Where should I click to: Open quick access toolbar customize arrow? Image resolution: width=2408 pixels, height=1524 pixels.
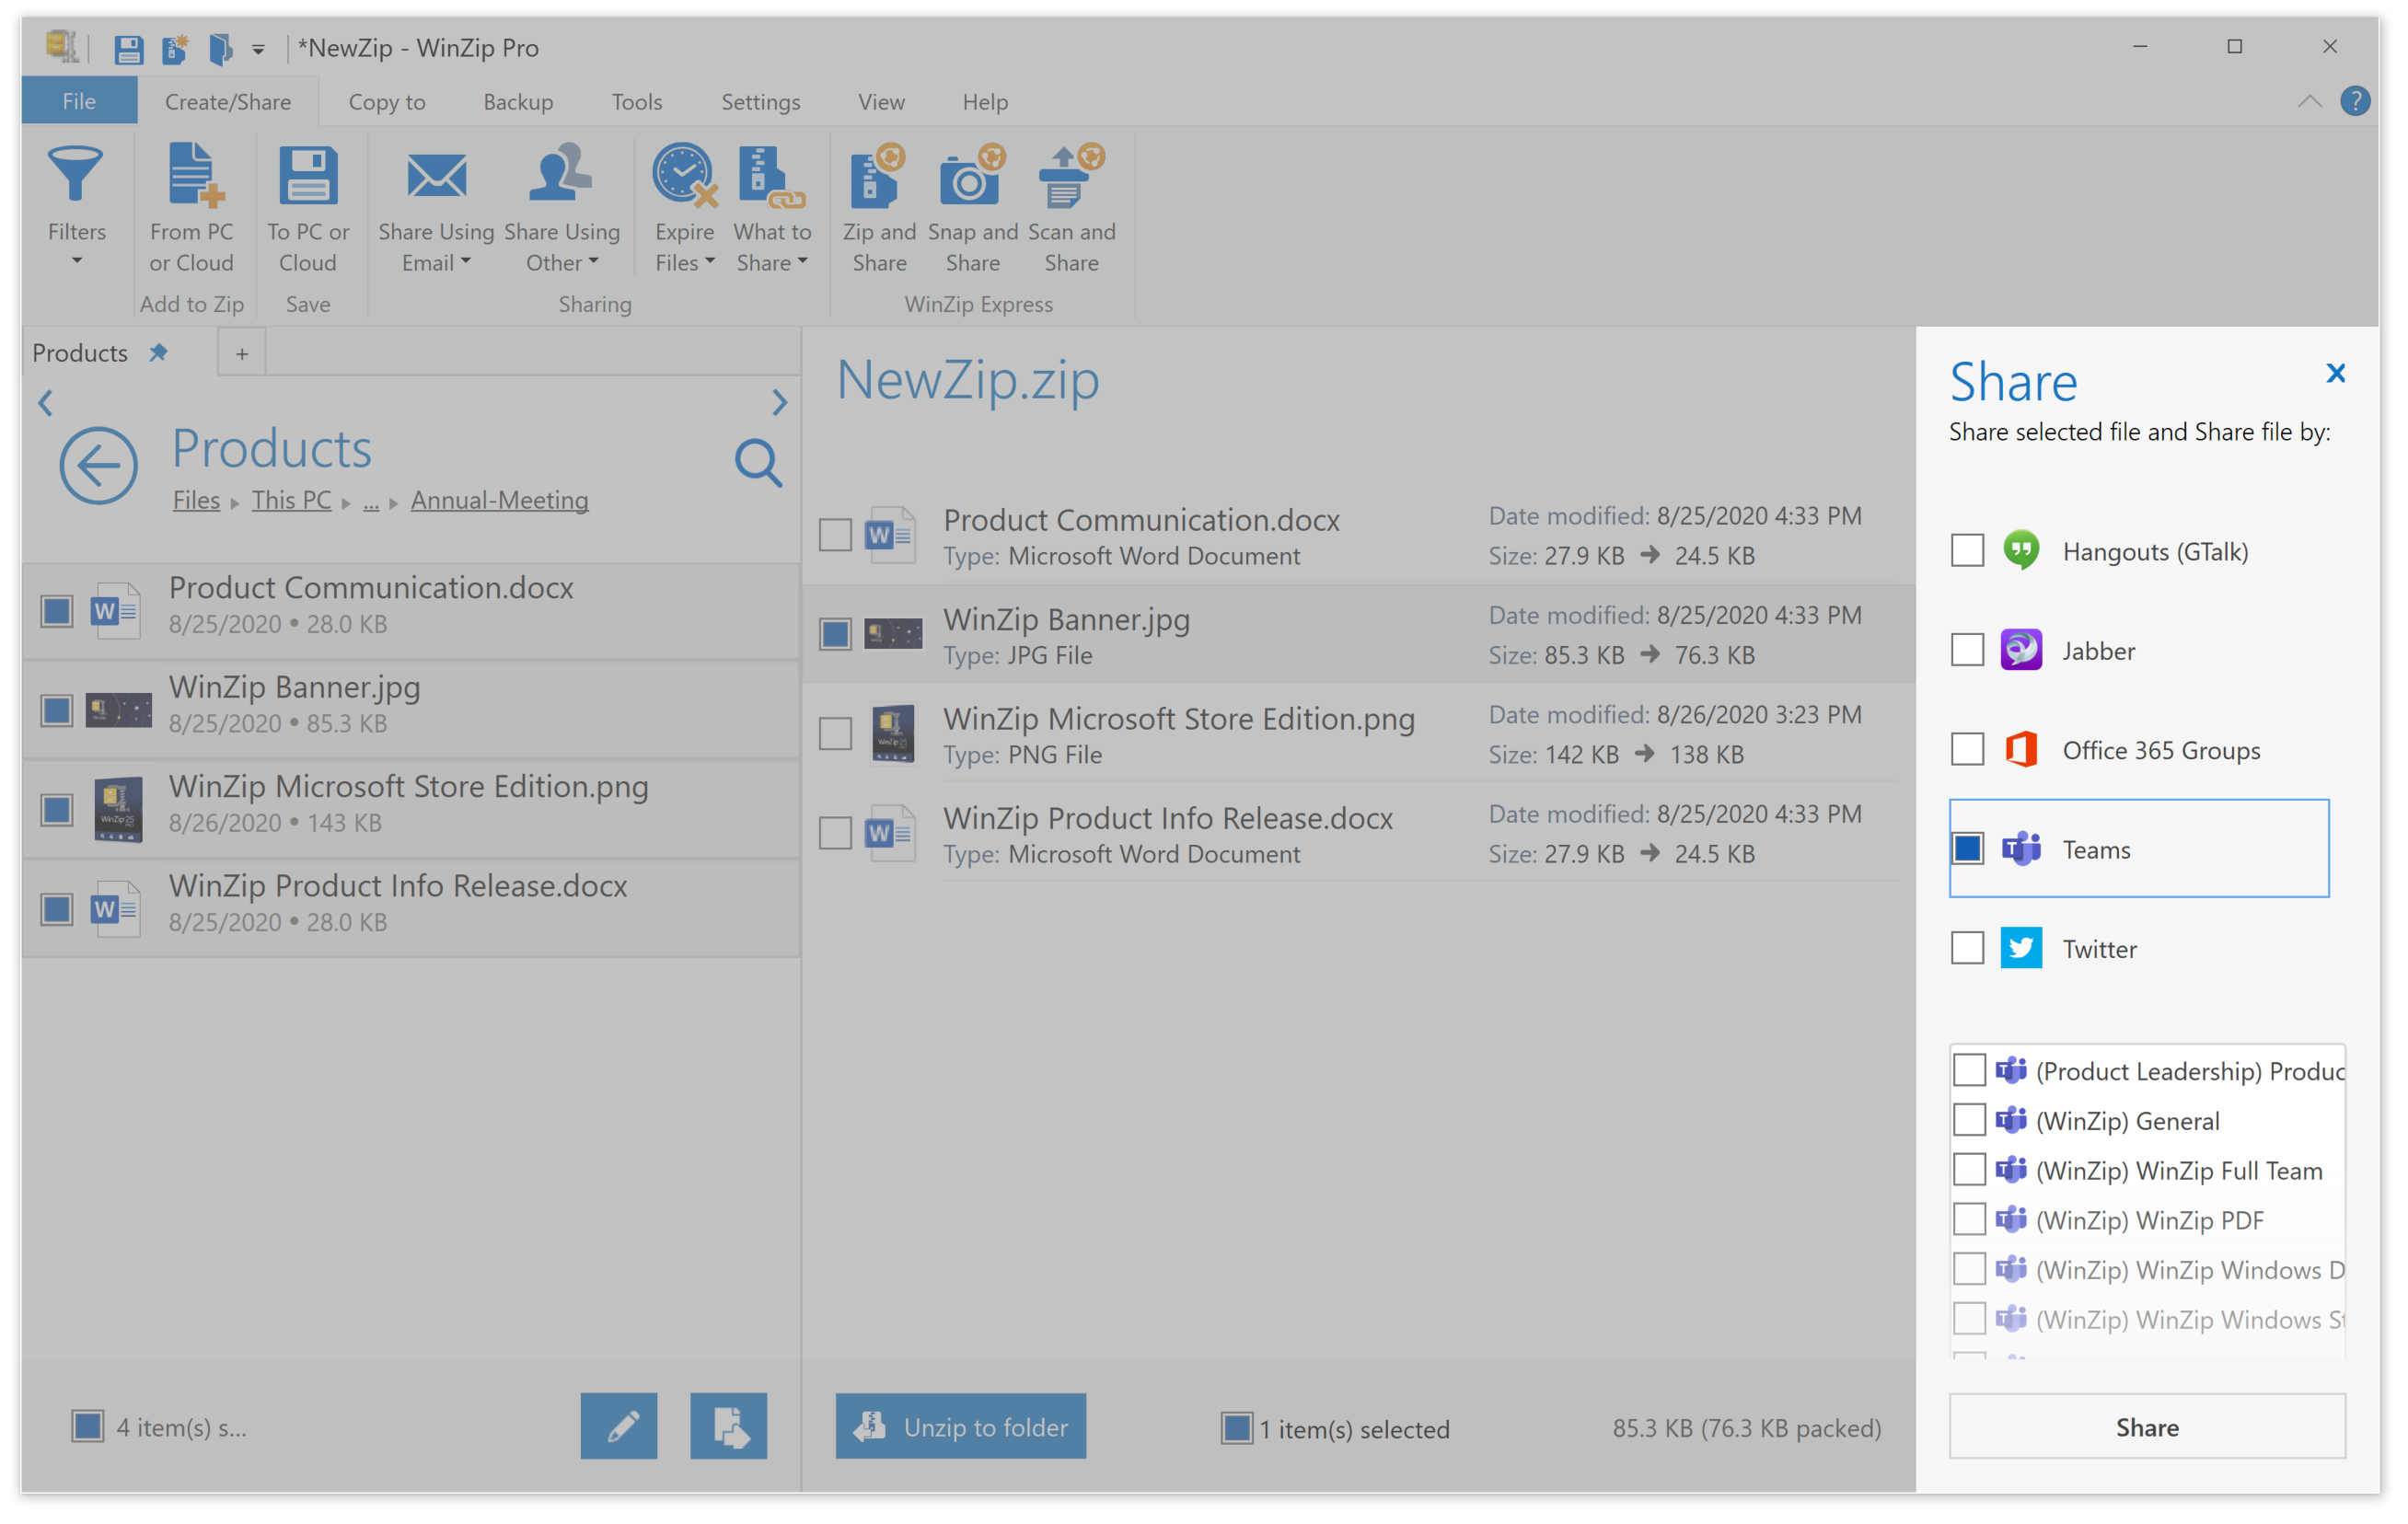pos(258,49)
